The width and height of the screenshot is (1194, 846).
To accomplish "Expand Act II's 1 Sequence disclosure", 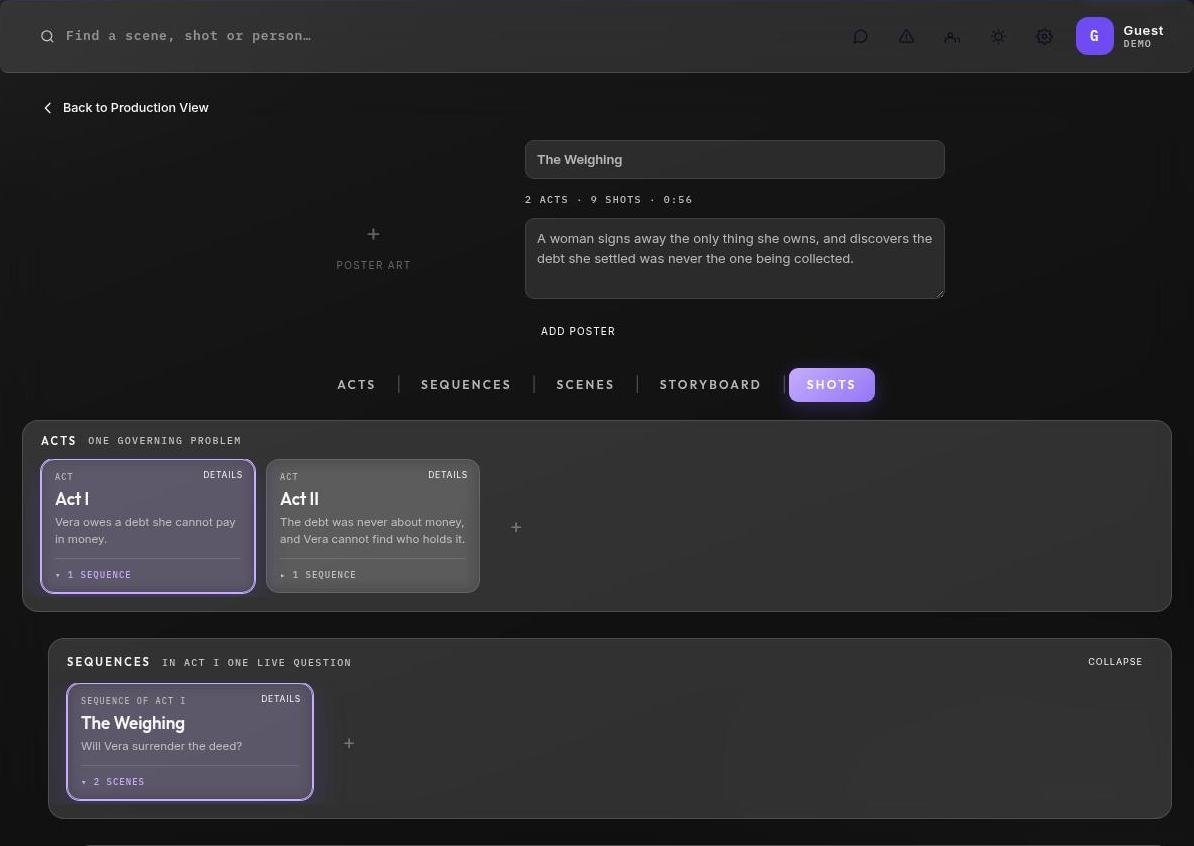I will 318,575.
